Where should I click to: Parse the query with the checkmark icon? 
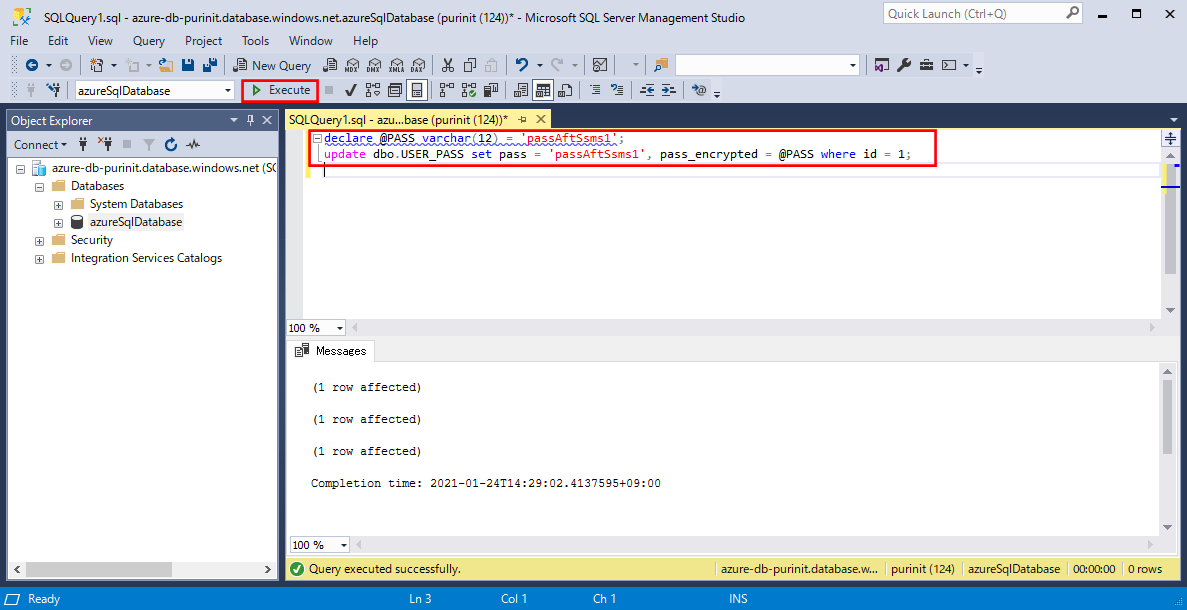pos(350,90)
